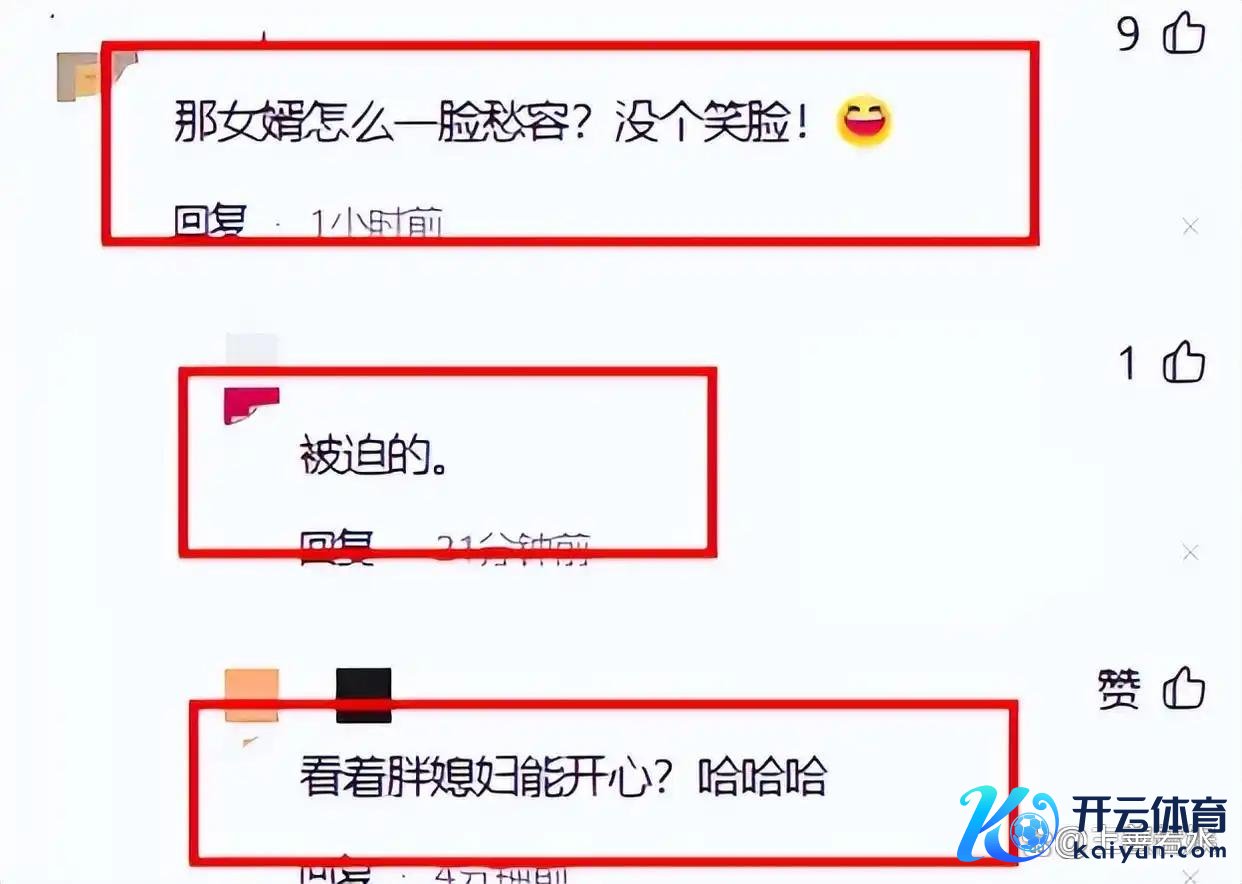Click the 1小时前 timestamp
The image size is (1242, 884).
pos(376,222)
